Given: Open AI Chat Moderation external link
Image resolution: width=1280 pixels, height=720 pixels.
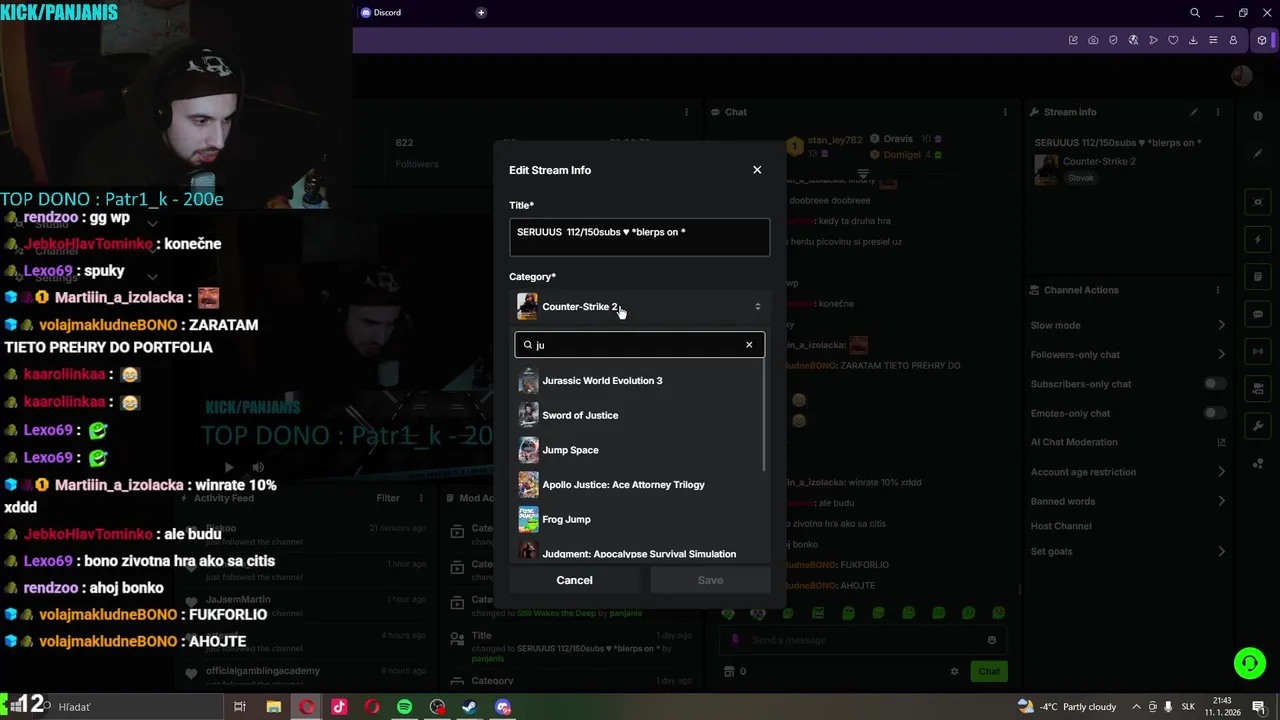Looking at the screenshot, I should pos(1221,442).
